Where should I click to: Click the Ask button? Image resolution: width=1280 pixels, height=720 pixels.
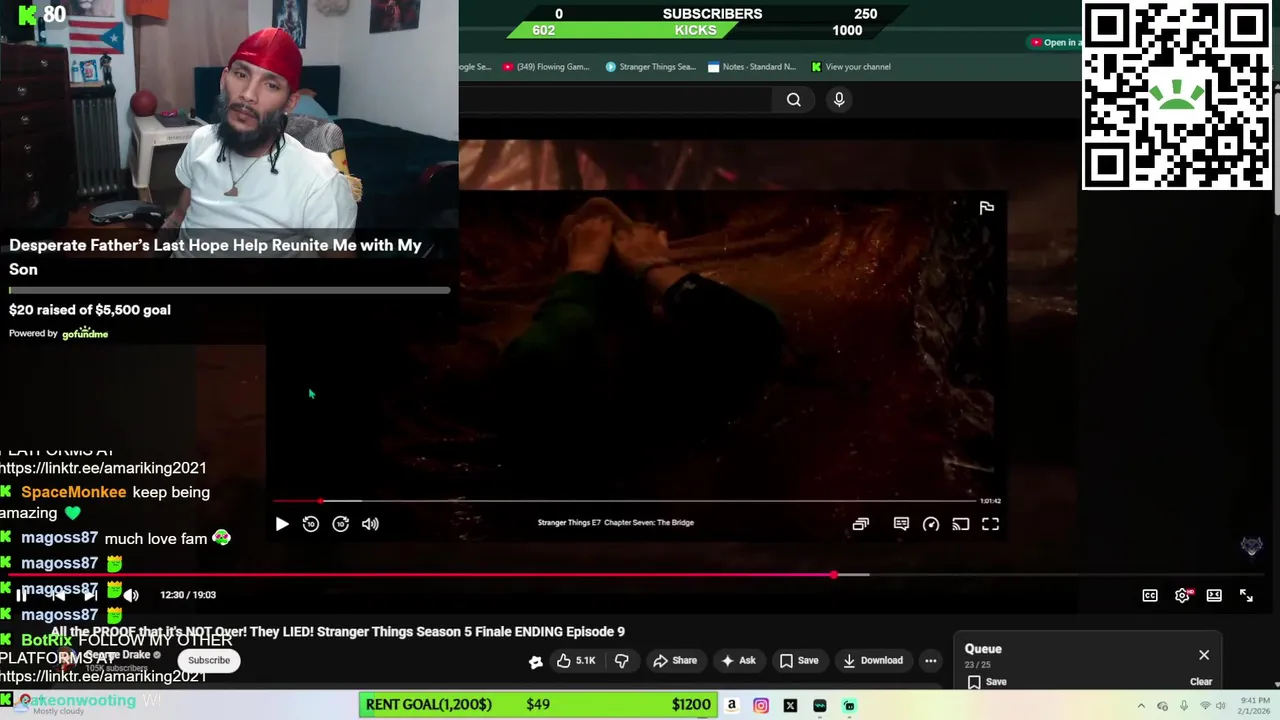(x=738, y=660)
